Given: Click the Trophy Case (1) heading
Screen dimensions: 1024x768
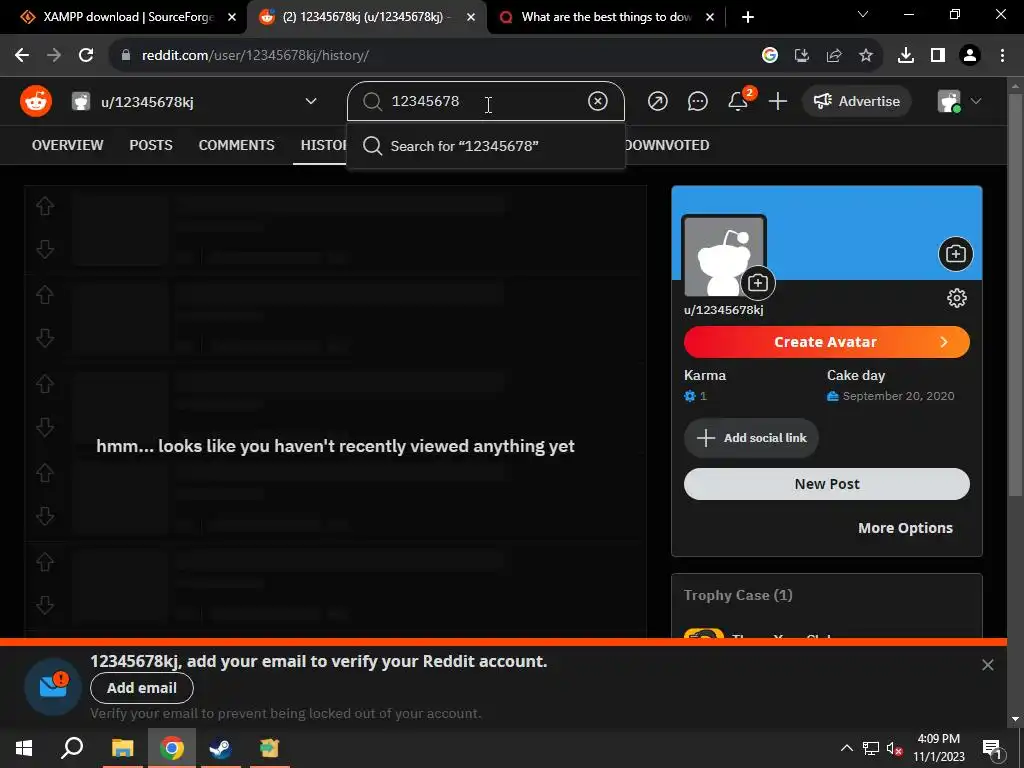Looking at the screenshot, I should [x=738, y=595].
